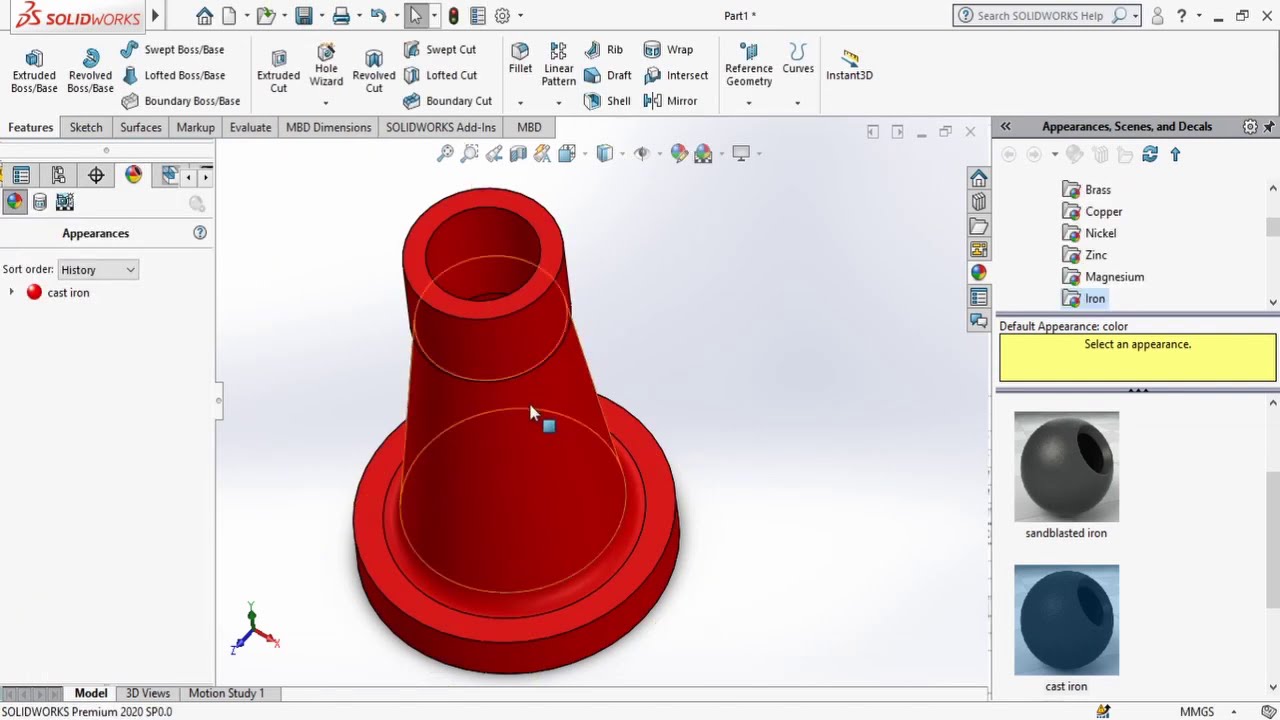This screenshot has width=1280, height=720.
Task: Switch to the Sketch tab
Action: (x=86, y=127)
